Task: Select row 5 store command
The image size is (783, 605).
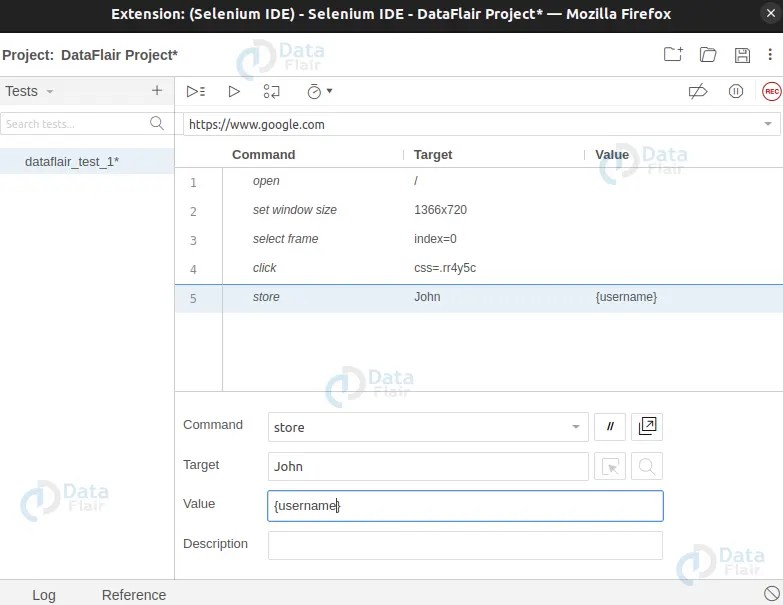Action: 479,298
